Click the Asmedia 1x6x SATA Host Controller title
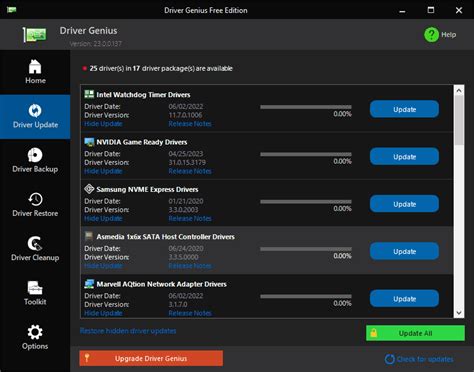 pyautogui.click(x=165, y=237)
